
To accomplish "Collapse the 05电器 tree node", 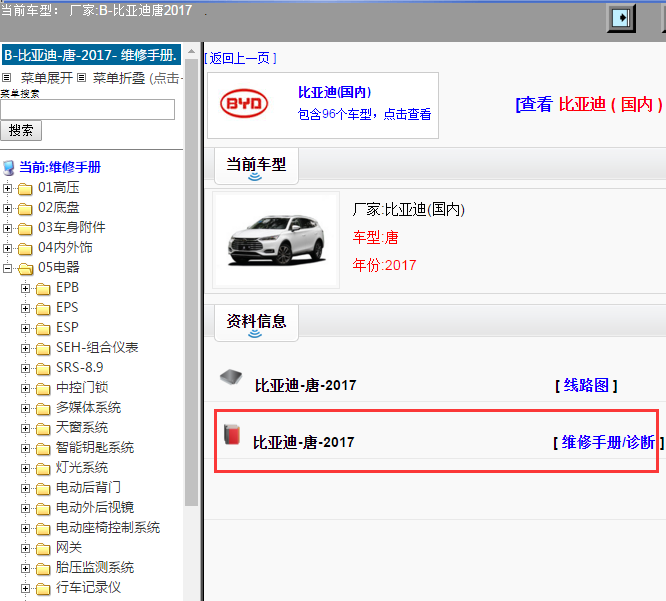I will click(7, 268).
